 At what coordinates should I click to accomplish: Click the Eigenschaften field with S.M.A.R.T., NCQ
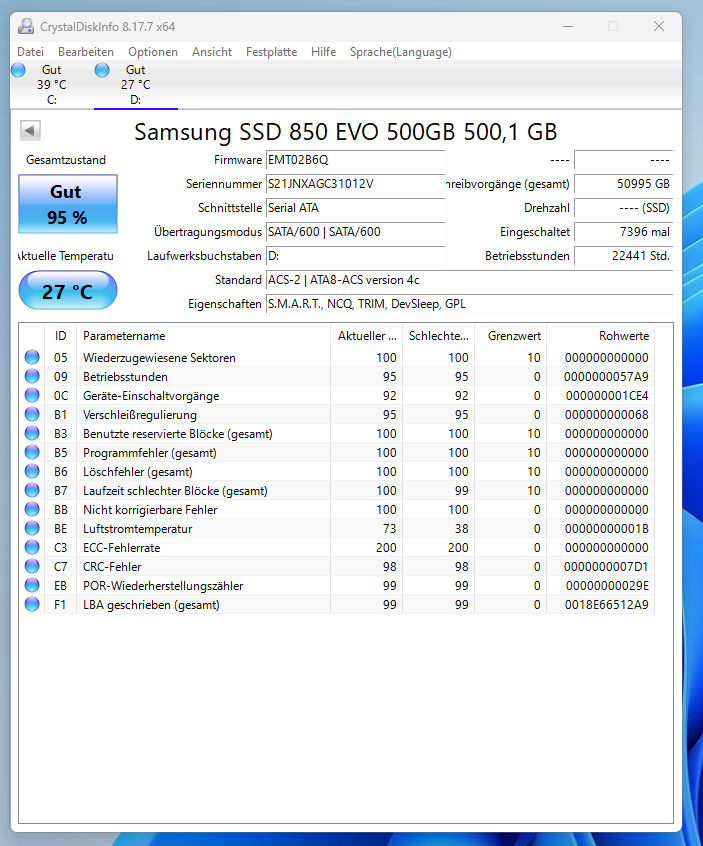coord(469,304)
